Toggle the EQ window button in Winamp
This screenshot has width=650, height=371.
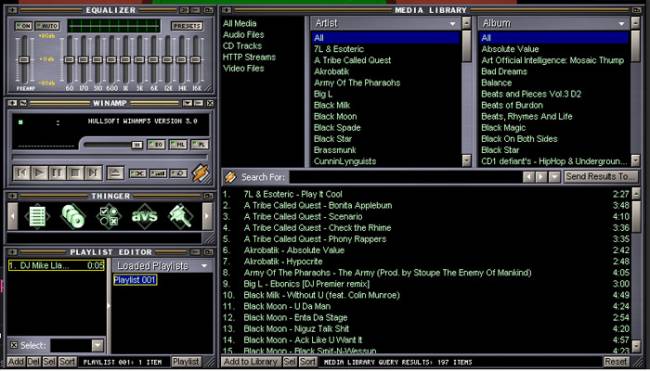(156, 145)
